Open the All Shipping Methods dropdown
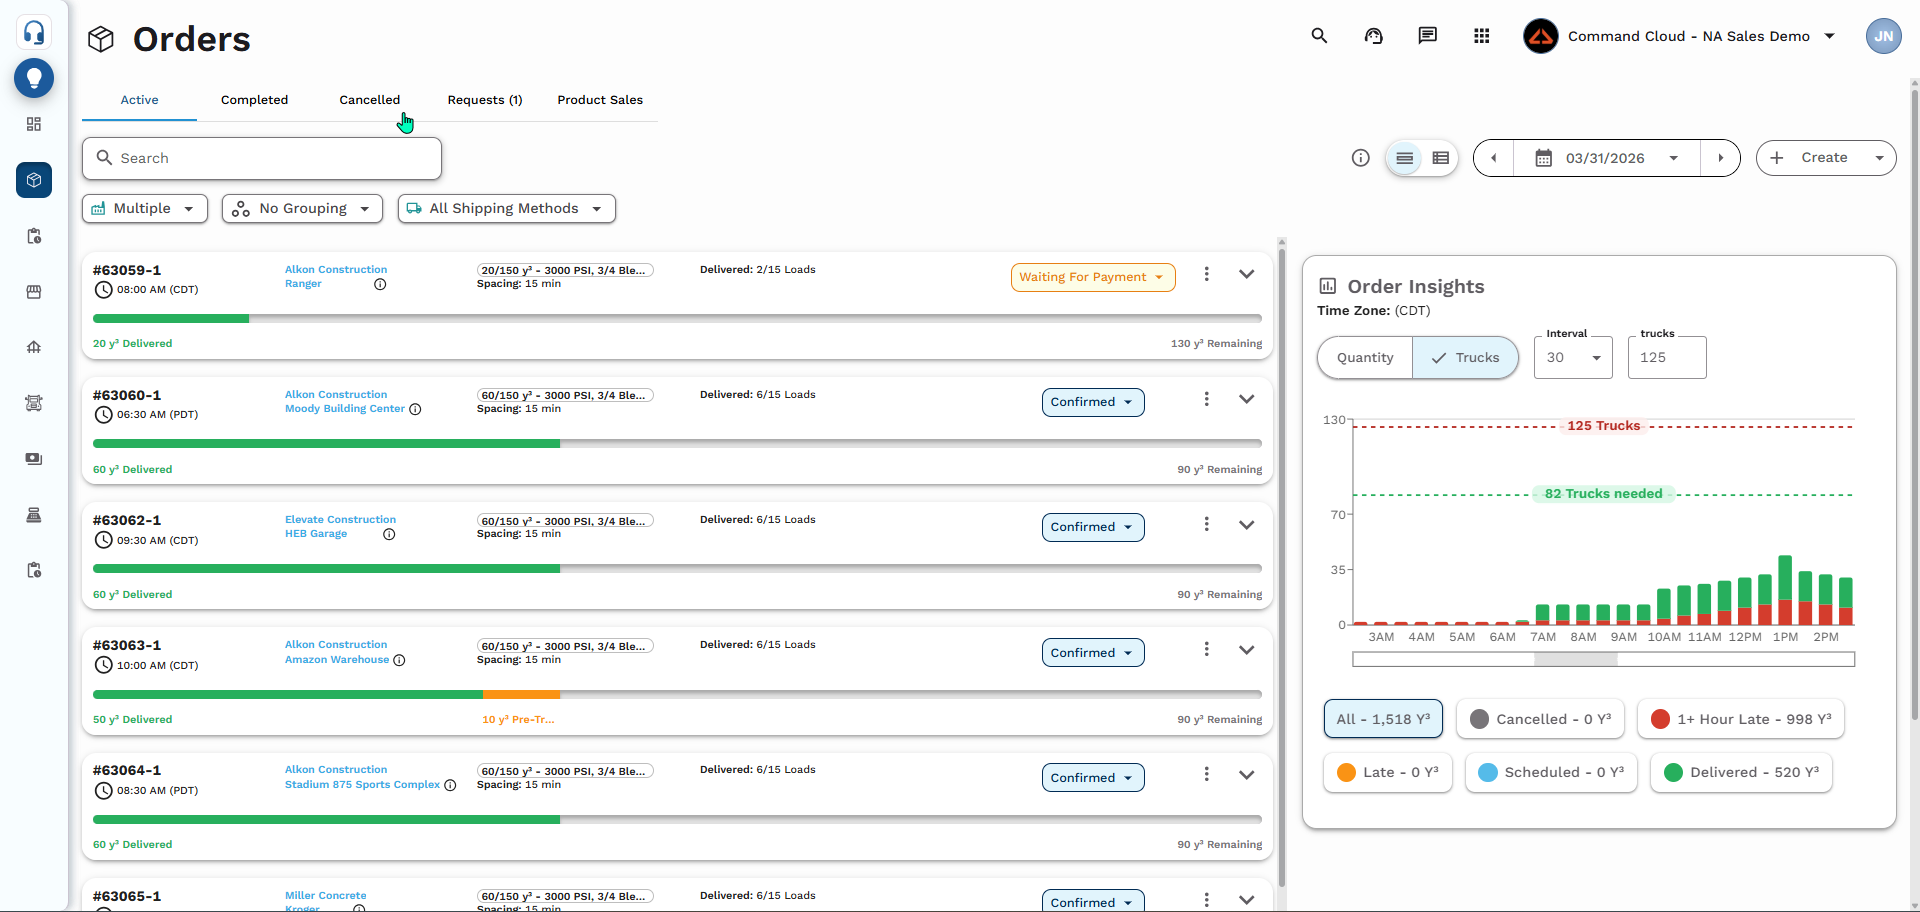 pos(507,208)
